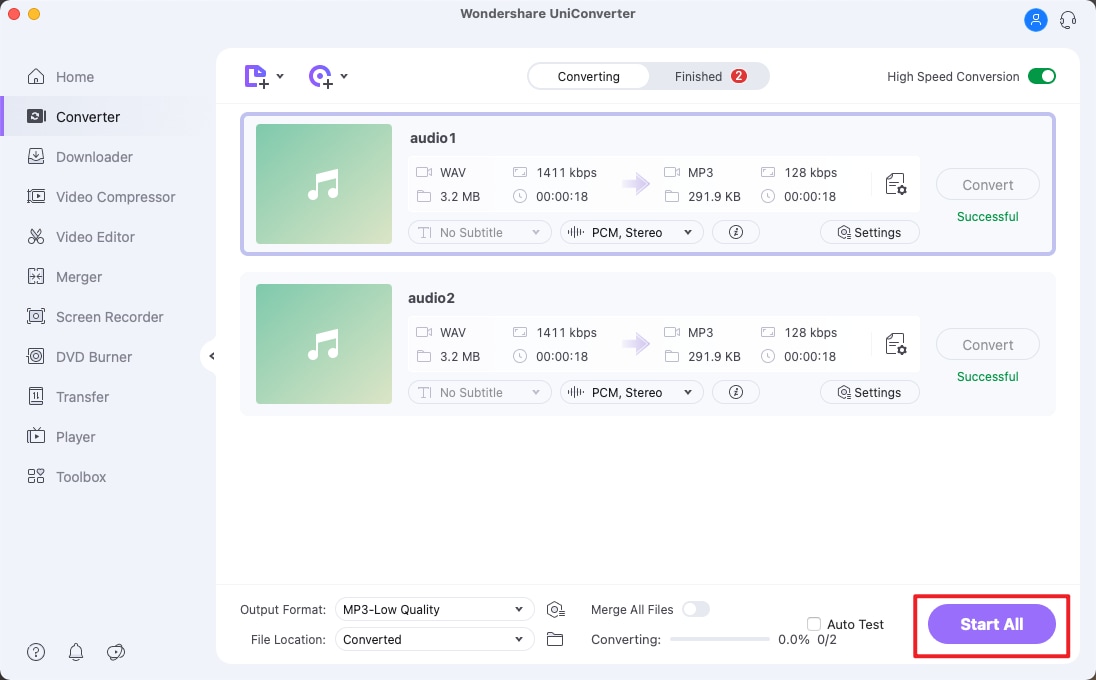Click the red 2 badge on Finished
The height and width of the screenshot is (680, 1096).
[x=738, y=76]
